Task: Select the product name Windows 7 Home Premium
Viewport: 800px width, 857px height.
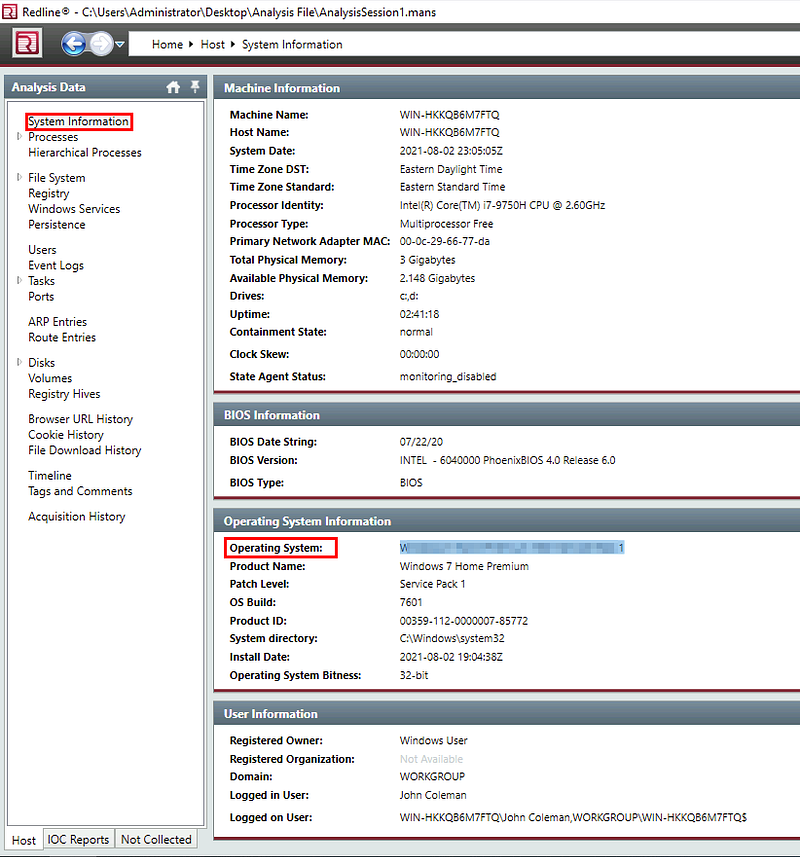Action: 464,566
